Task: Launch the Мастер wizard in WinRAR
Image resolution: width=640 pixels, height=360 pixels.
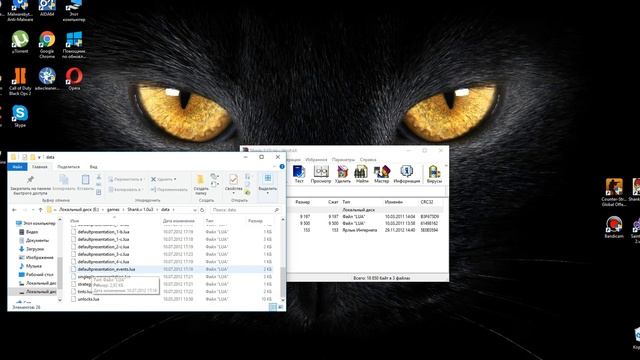Action: (382, 174)
